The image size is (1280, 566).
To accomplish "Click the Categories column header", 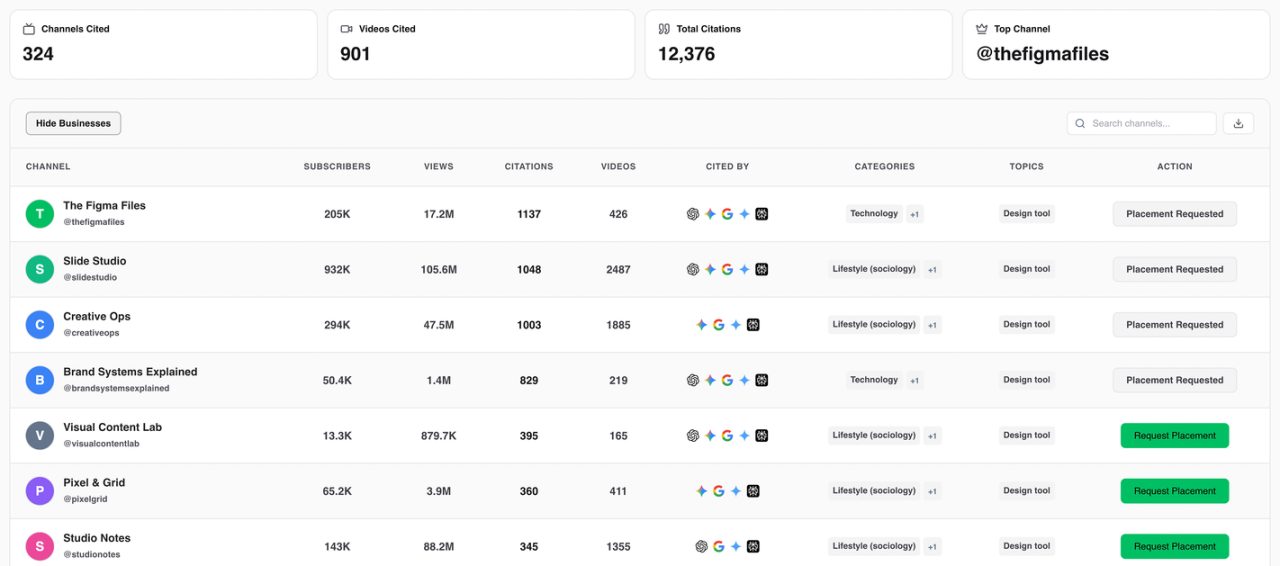I will [885, 167].
